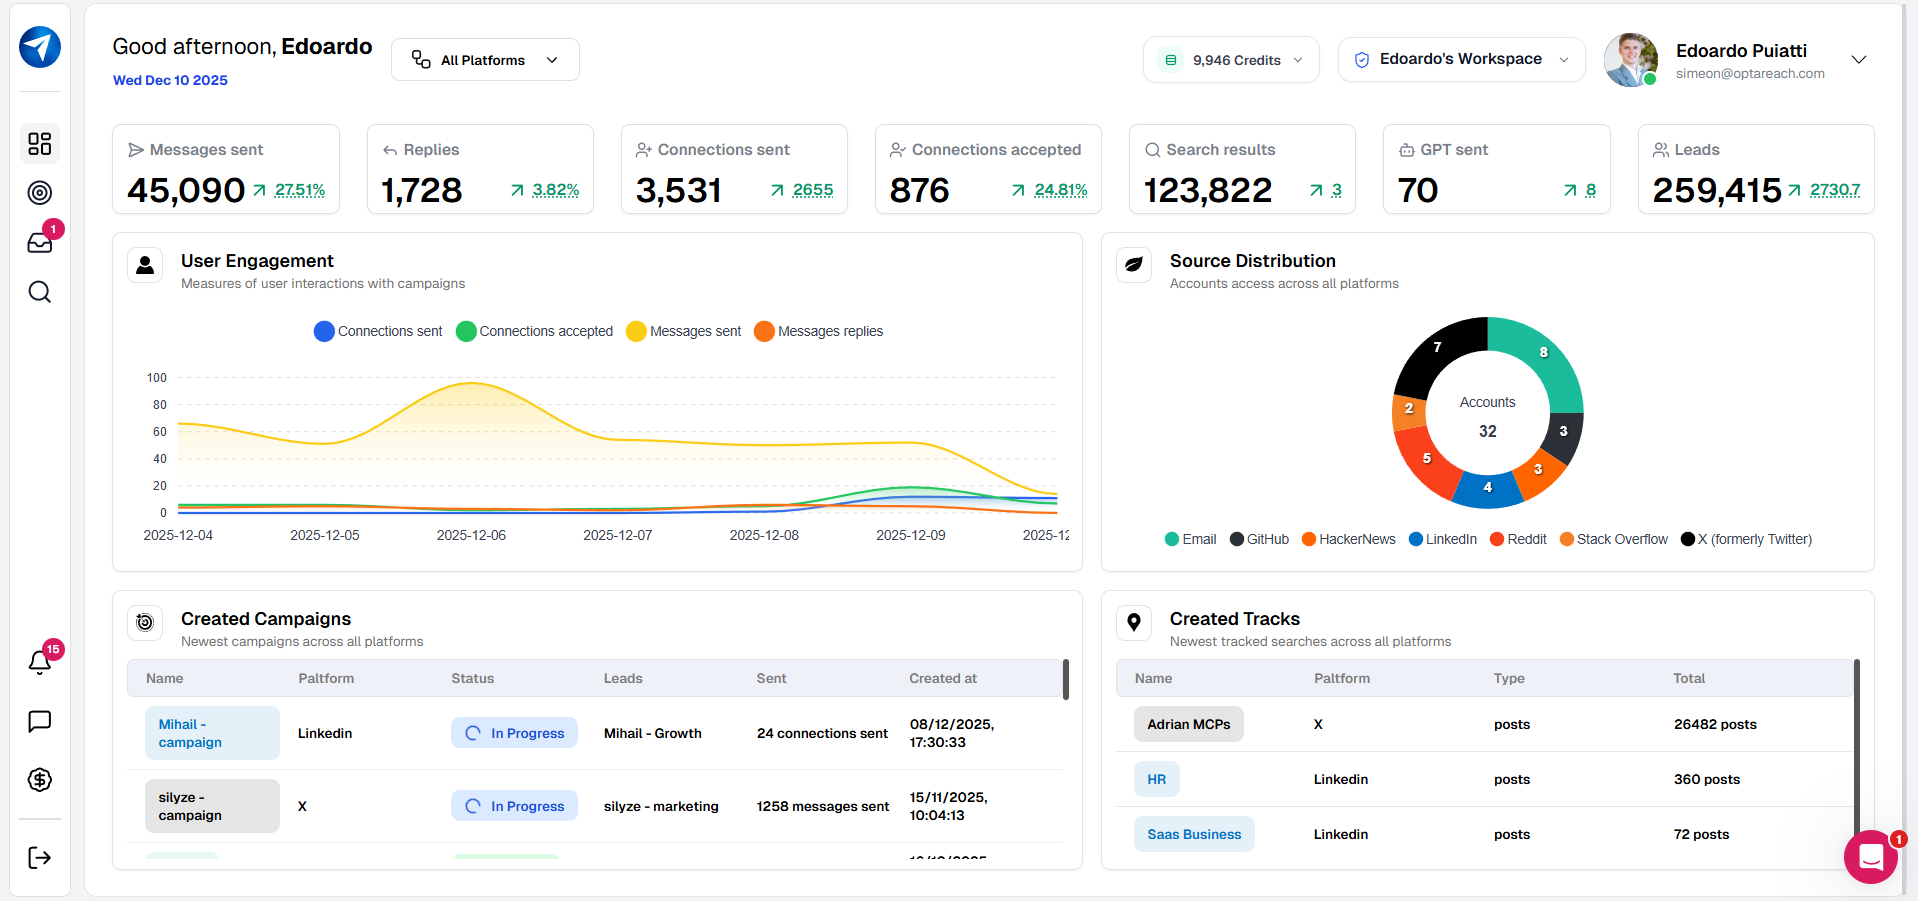The height and width of the screenshot is (901, 1918).
Task: Open the dashboard grid icon in sidebar
Action: [40, 144]
